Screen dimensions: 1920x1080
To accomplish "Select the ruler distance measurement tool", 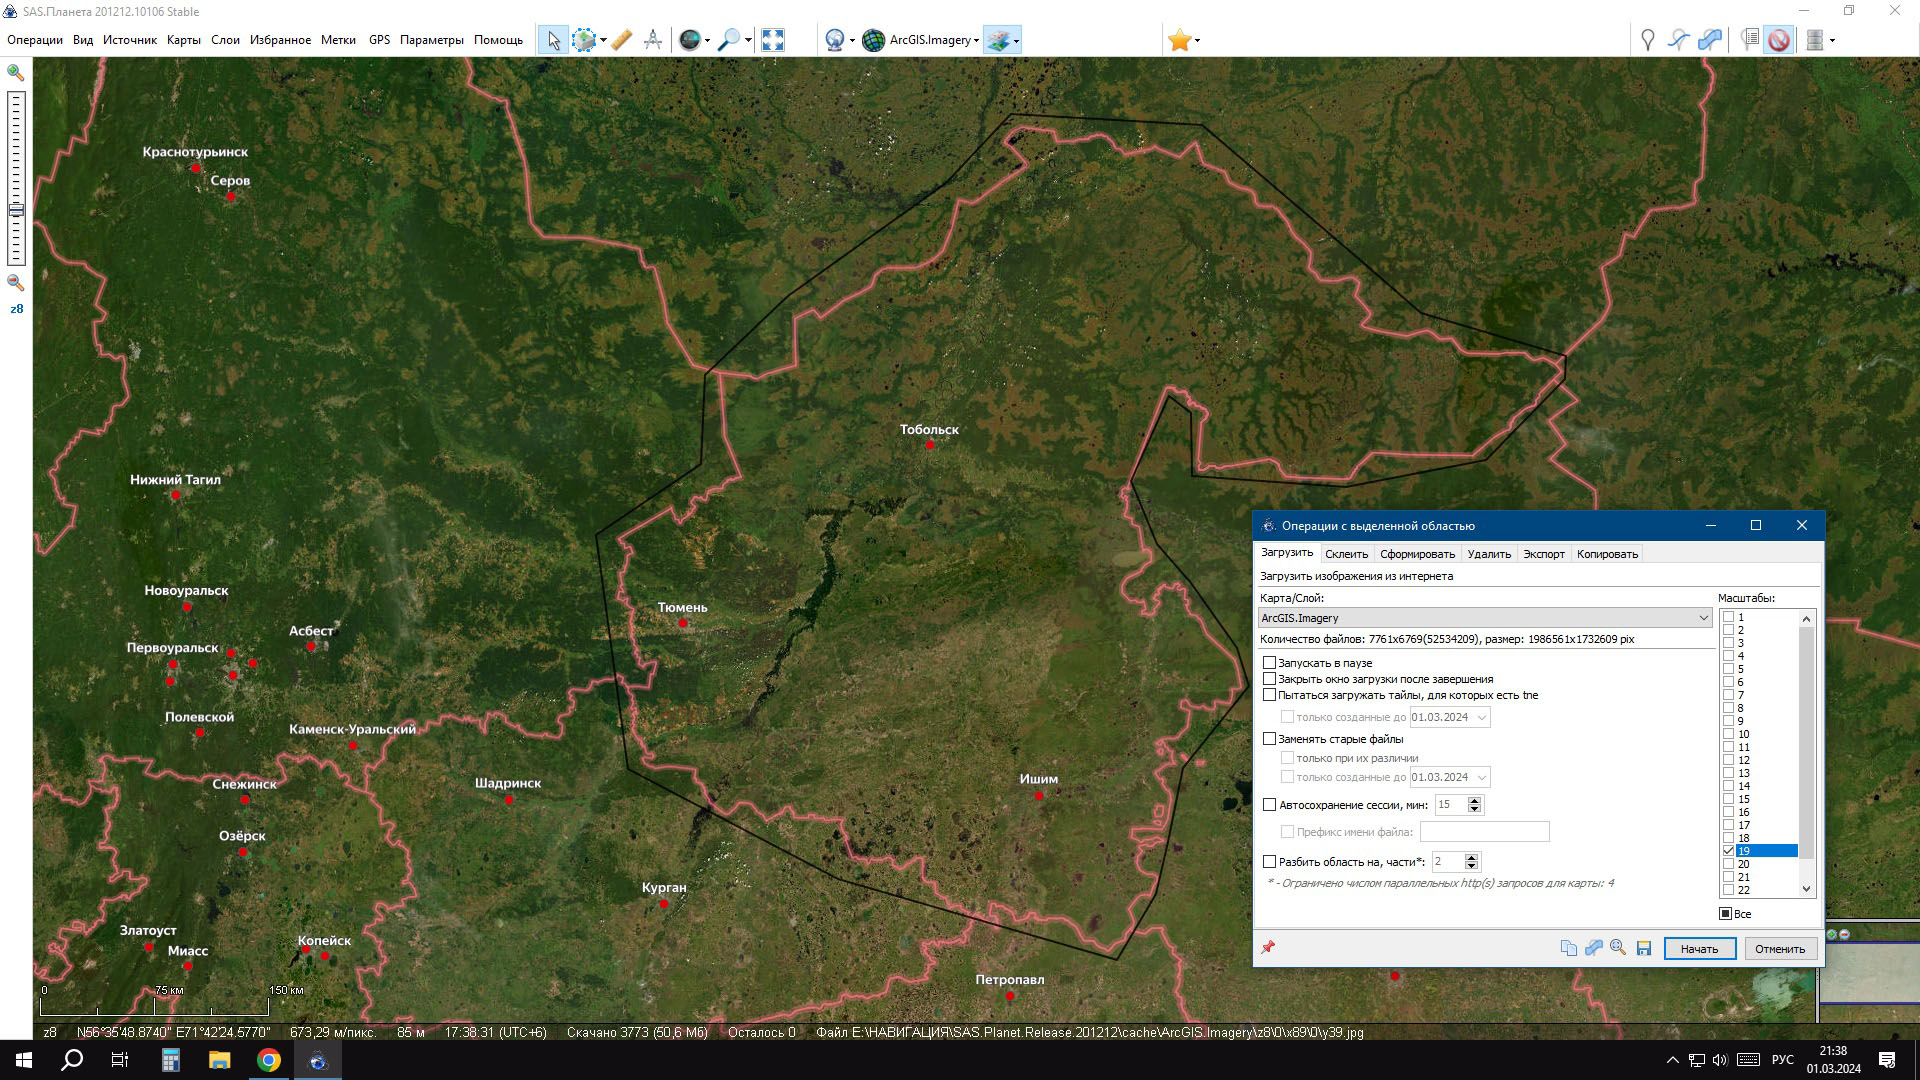I will [621, 40].
